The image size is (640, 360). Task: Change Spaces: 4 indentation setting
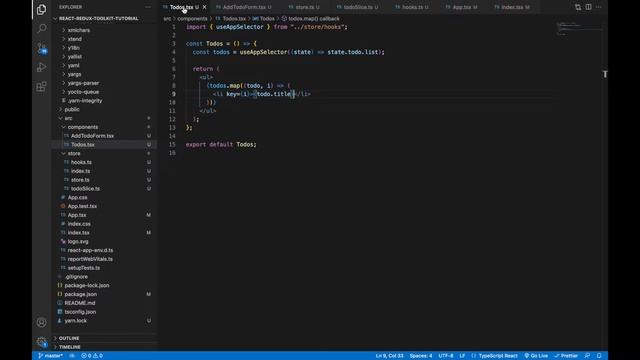click(x=421, y=356)
